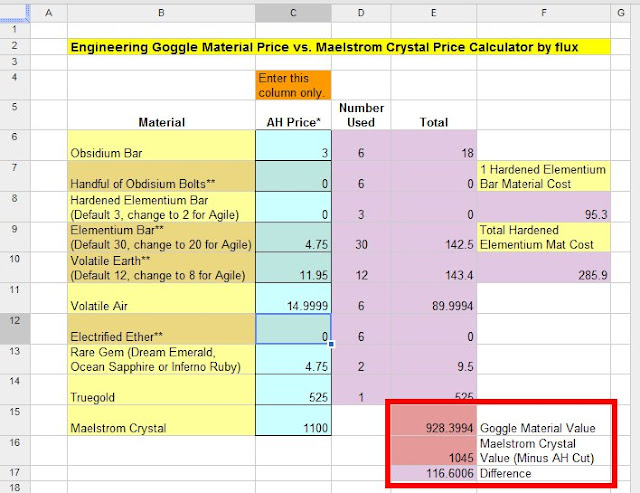
Task: Select Obsidium Bar AH price cell 3
Action: [x=293, y=145]
